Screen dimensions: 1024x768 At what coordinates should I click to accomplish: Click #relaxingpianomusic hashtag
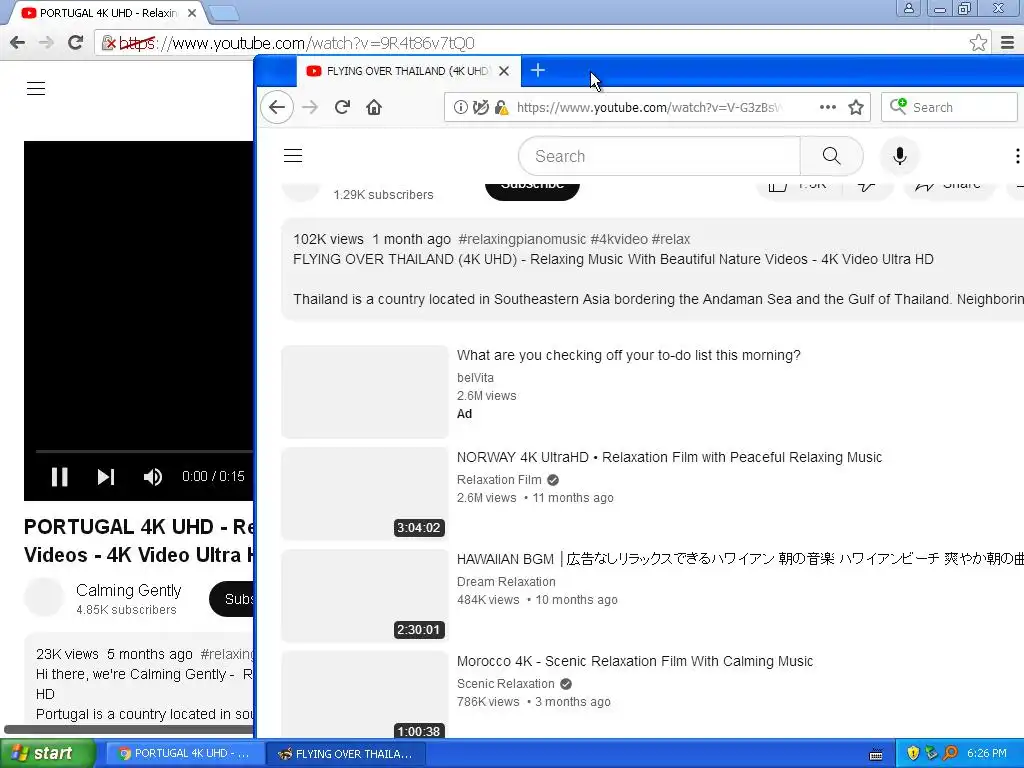tap(522, 240)
